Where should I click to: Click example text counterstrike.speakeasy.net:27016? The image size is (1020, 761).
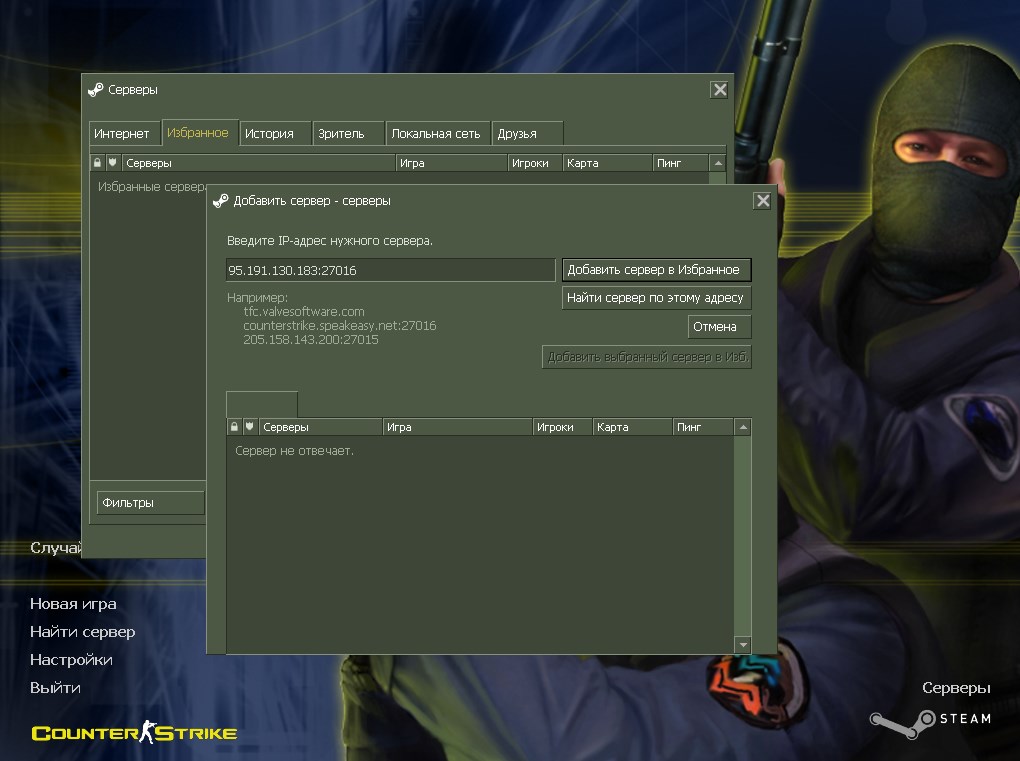tap(340, 326)
